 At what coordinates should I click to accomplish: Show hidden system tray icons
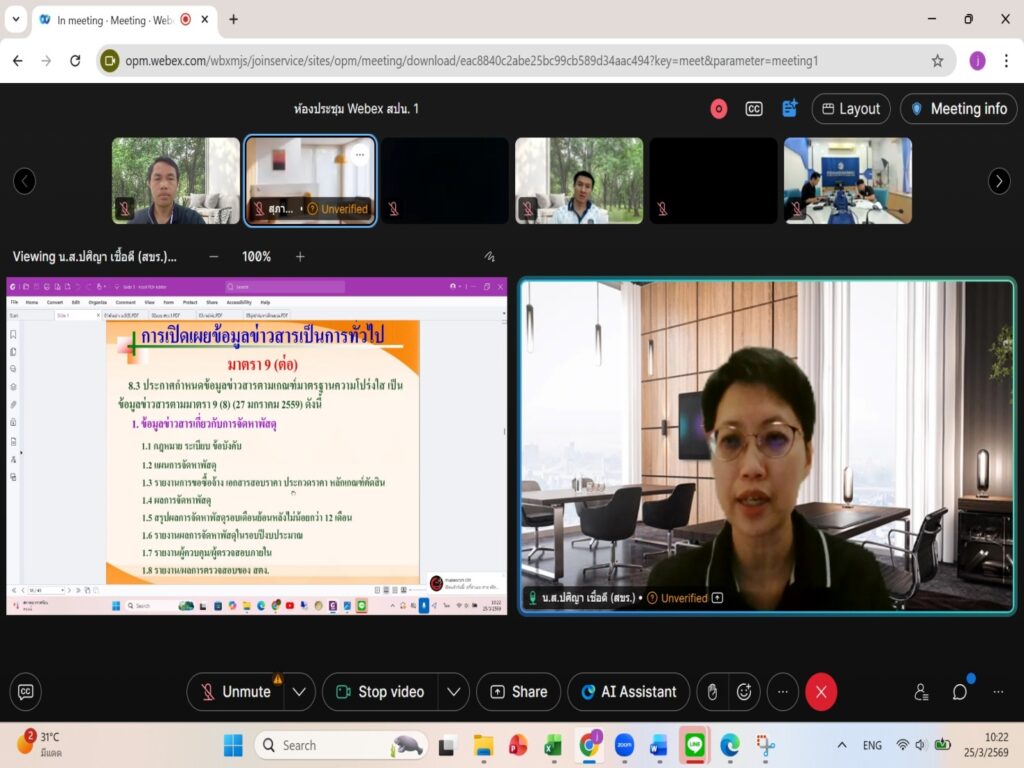[842, 745]
